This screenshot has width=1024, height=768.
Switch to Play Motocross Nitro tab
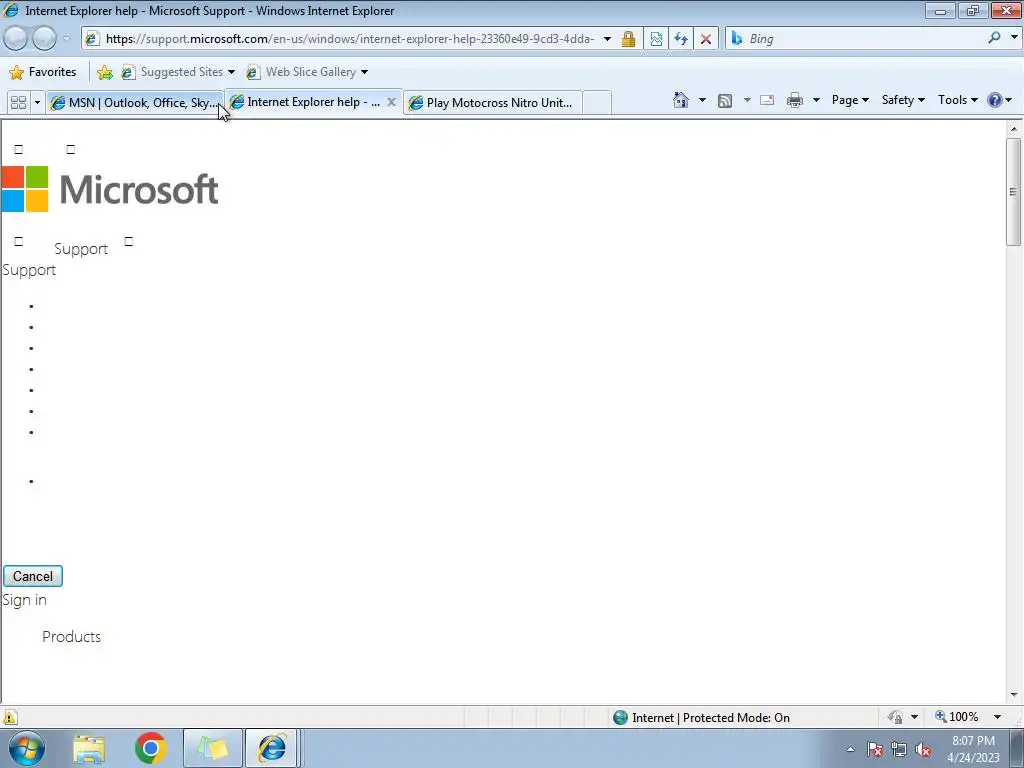(x=492, y=103)
